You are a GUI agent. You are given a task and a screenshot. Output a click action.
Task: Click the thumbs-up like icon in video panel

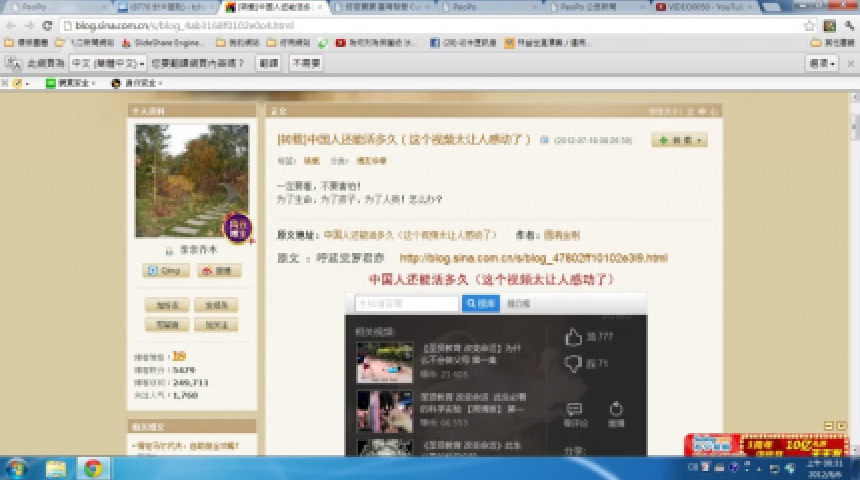[x=574, y=337]
